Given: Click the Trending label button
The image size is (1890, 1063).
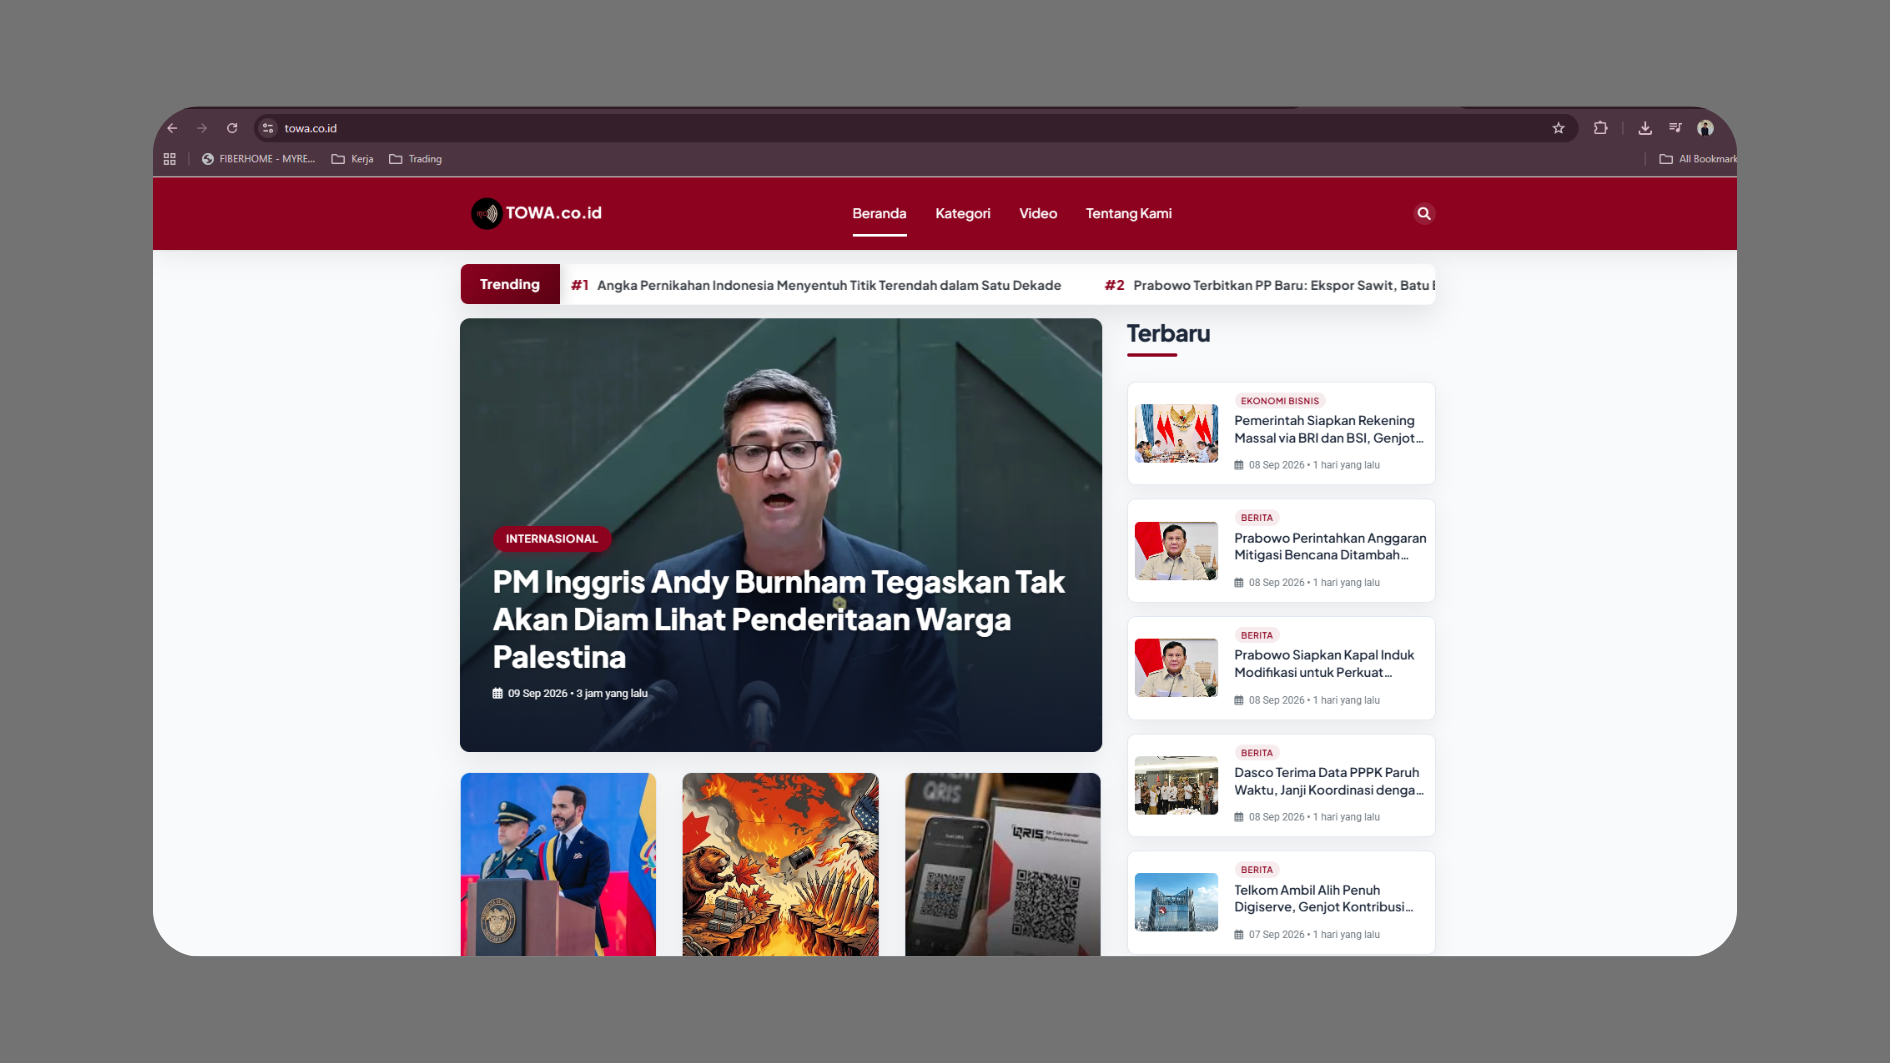Looking at the screenshot, I should tap(510, 284).
